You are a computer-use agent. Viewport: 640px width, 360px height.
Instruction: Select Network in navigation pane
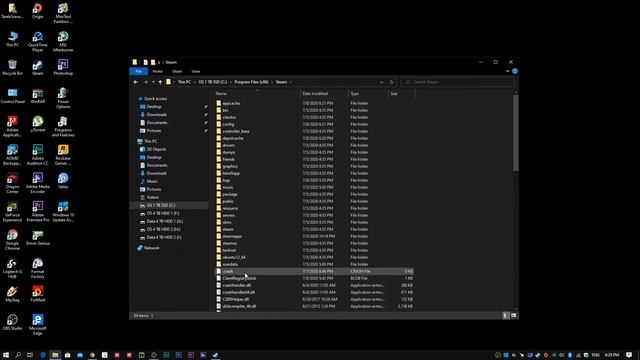pos(151,248)
